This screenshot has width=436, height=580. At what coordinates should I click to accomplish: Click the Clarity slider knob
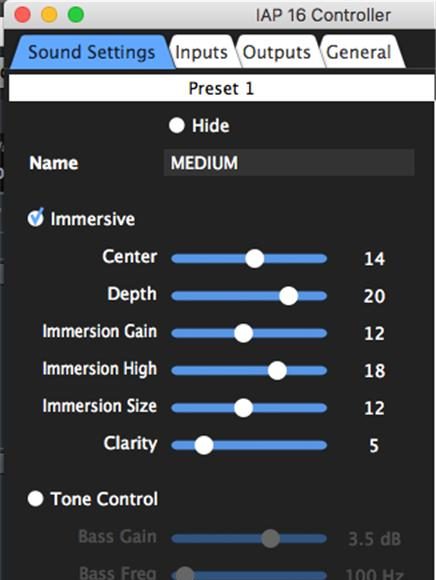[x=204, y=445]
